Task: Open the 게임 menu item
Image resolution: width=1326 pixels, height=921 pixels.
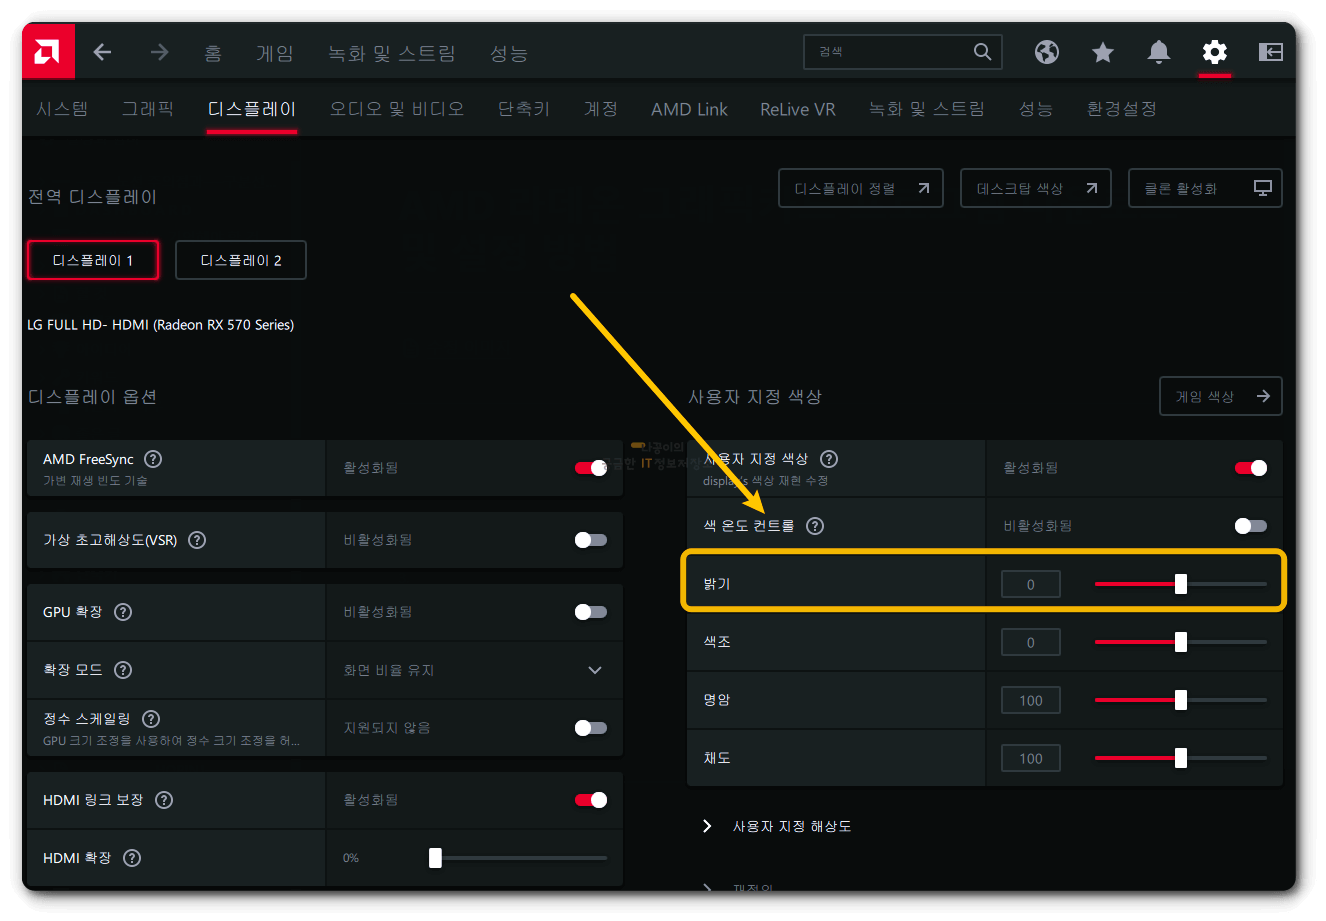Action: (275, 55)
